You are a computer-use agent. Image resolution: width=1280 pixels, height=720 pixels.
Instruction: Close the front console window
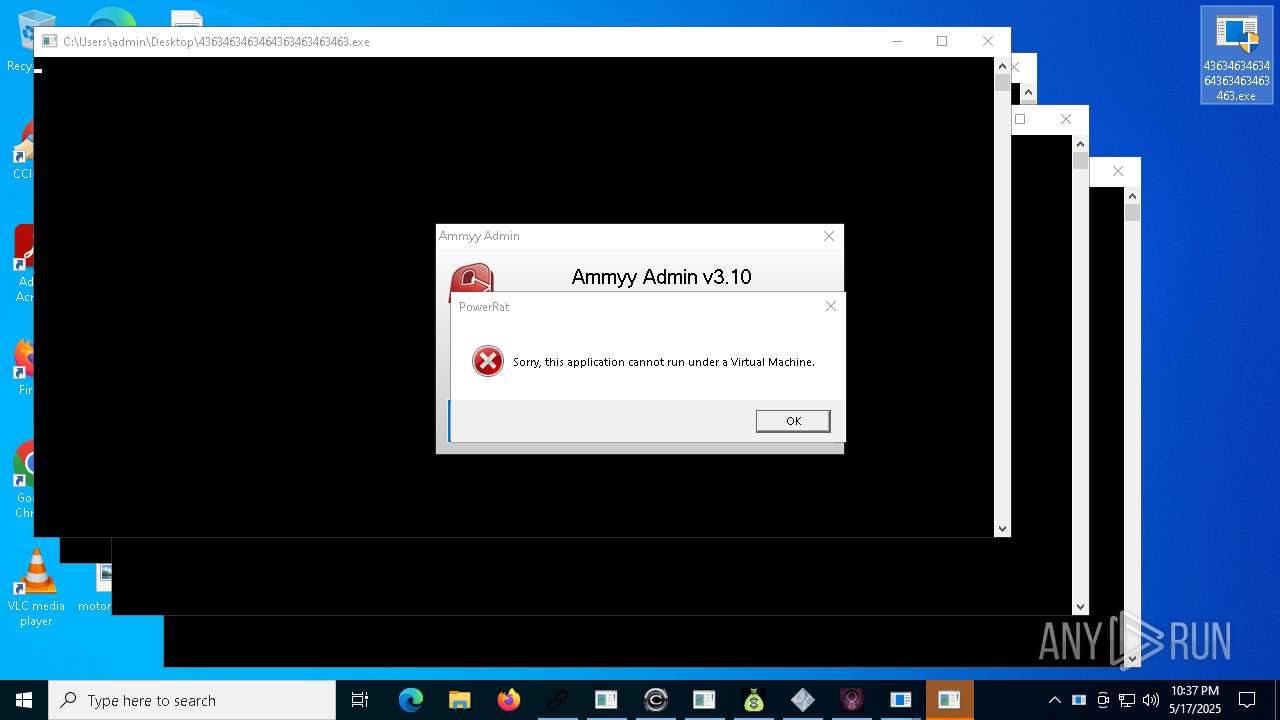click(x=988, y=42)
